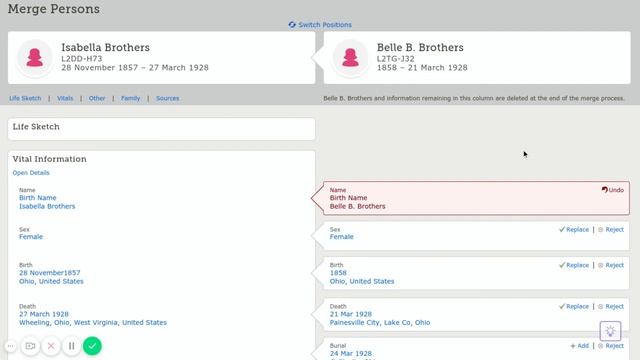Jump to Vitals section tab
Viewport: 640px width, 360px height.
65,98
